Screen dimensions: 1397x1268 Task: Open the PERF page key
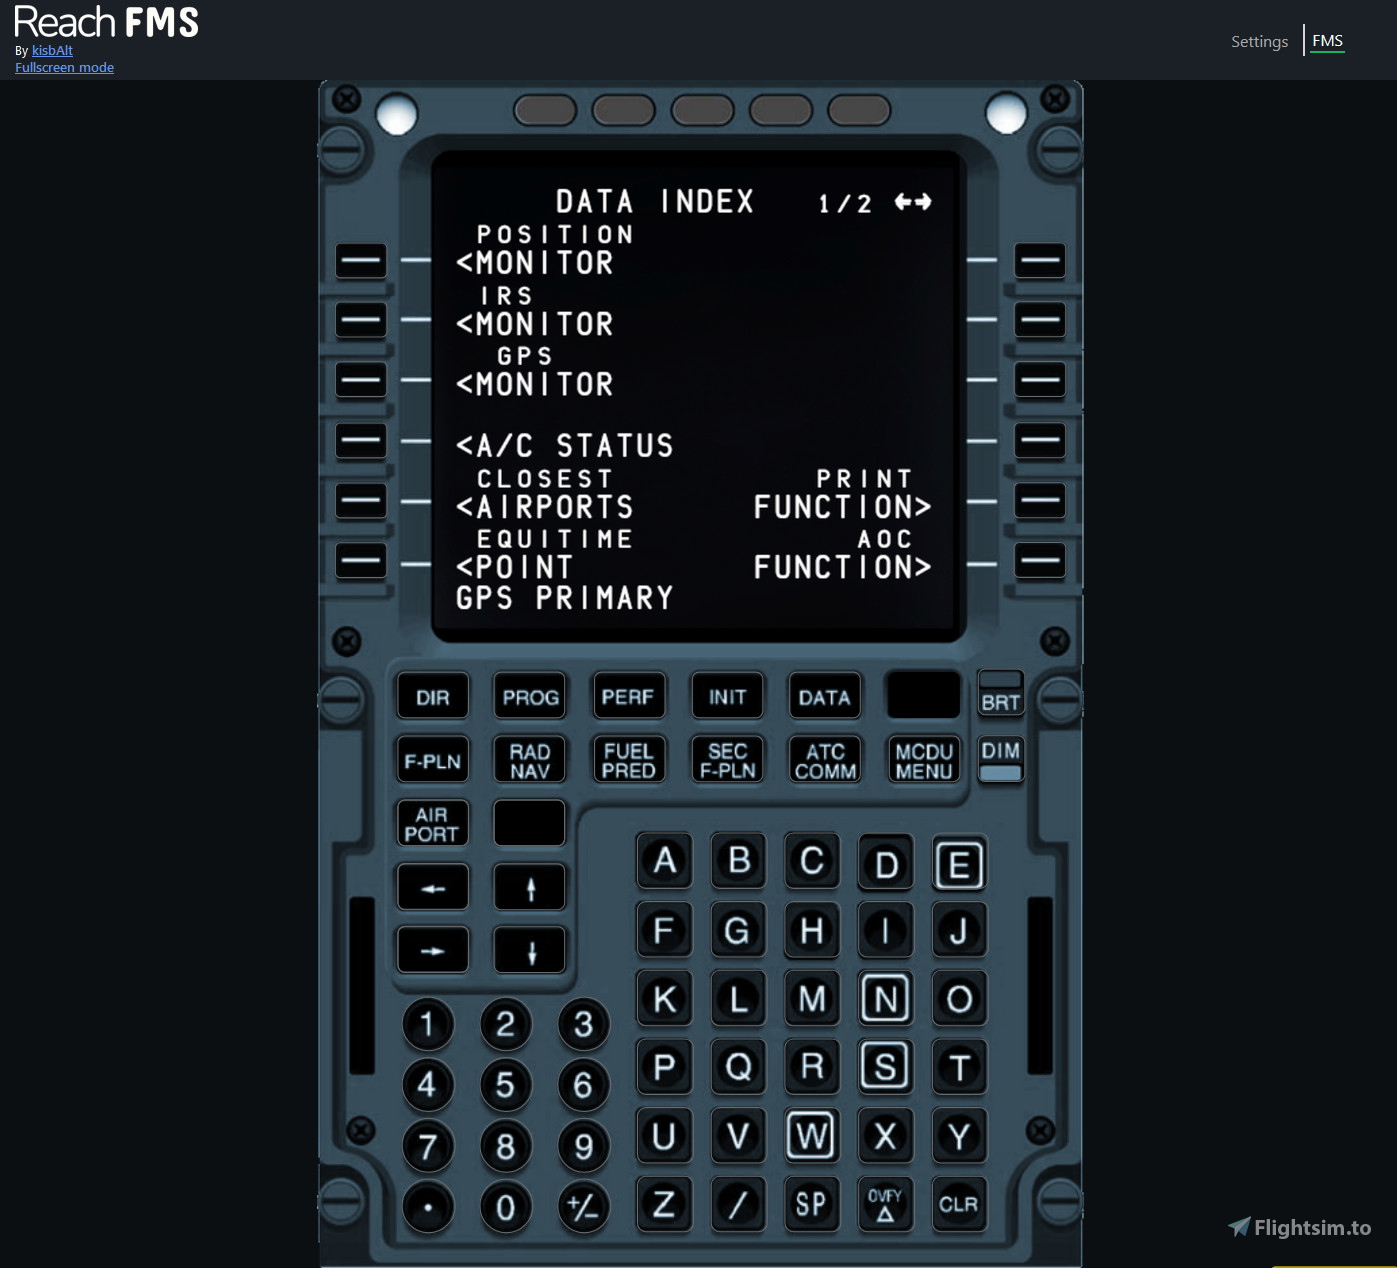tap(628, 695)
